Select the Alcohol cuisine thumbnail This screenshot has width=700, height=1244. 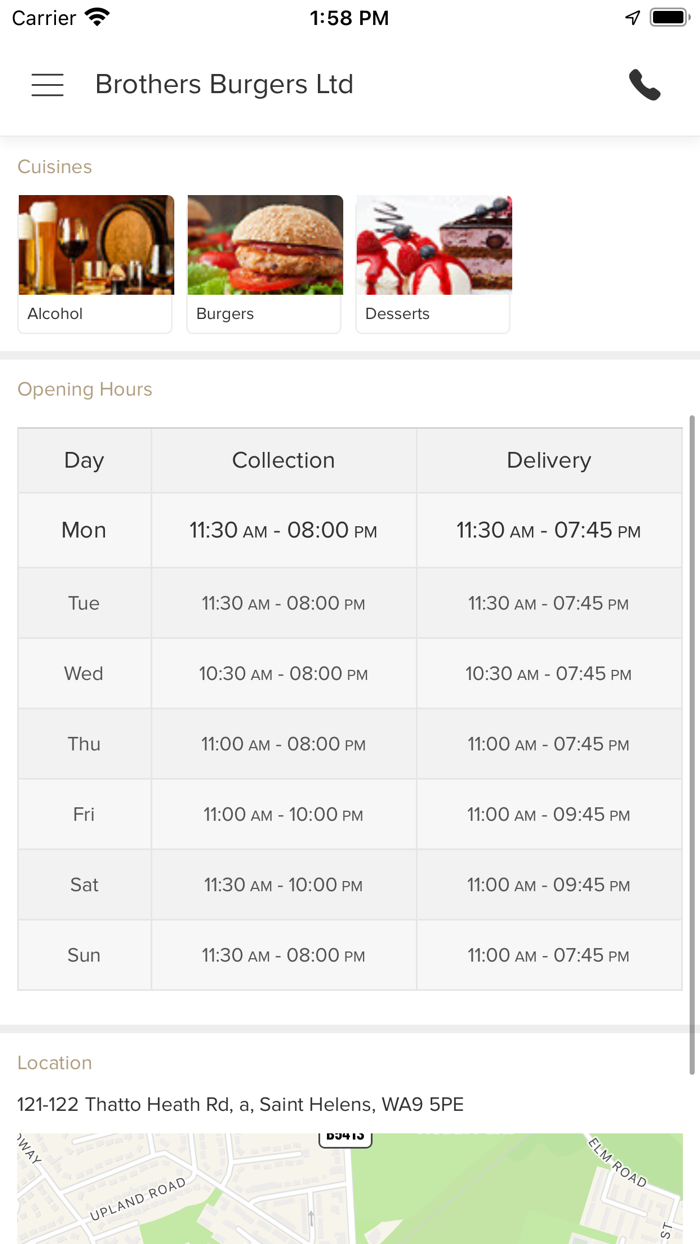(x=96, y=263)
